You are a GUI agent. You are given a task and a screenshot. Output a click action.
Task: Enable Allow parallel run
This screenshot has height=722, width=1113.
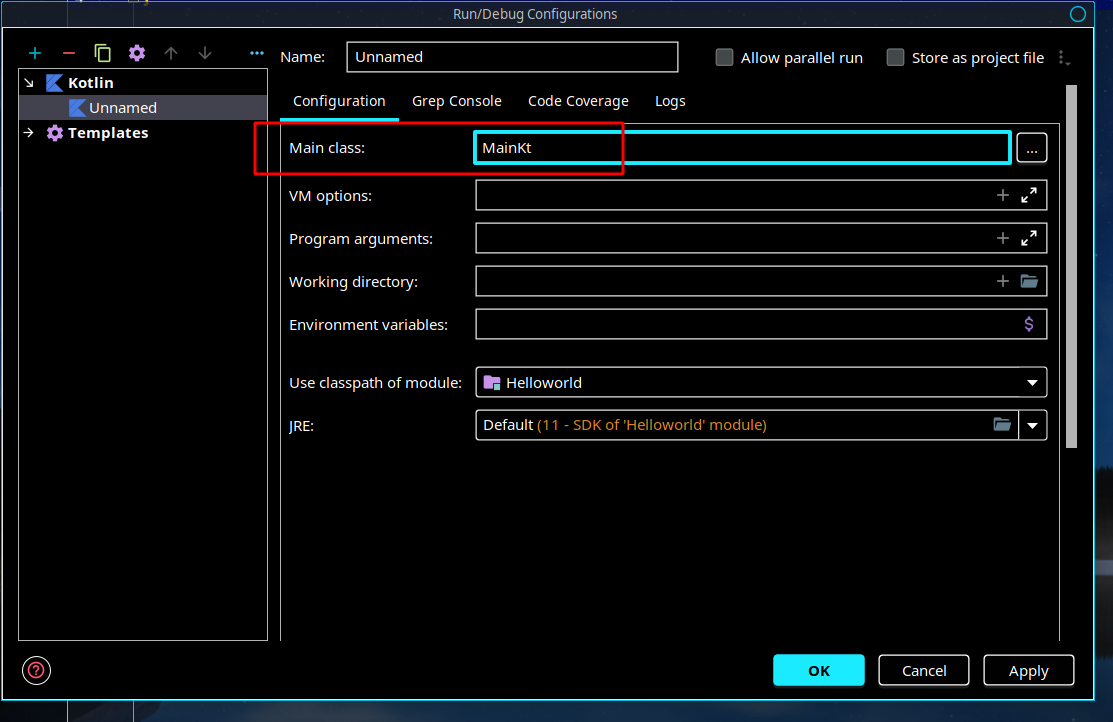pos(724,58)
